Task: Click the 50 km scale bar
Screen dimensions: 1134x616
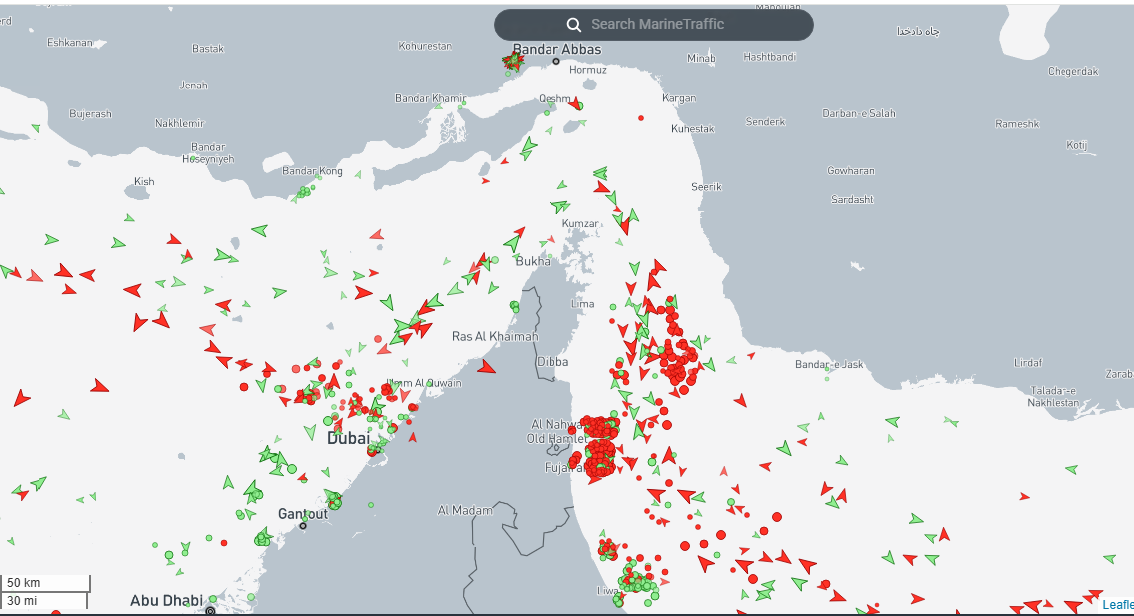Action: coord(46,583)
